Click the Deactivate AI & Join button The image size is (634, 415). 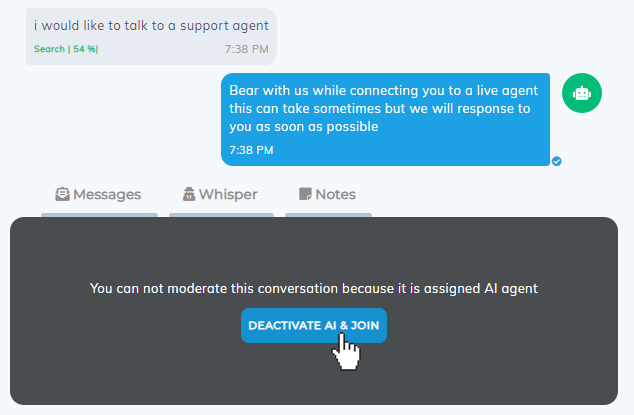tap(314, 326)
